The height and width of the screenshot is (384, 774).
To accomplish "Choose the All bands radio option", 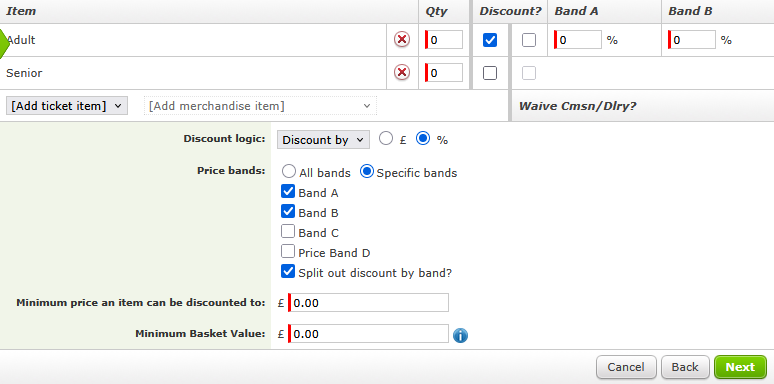I will 289,172.
